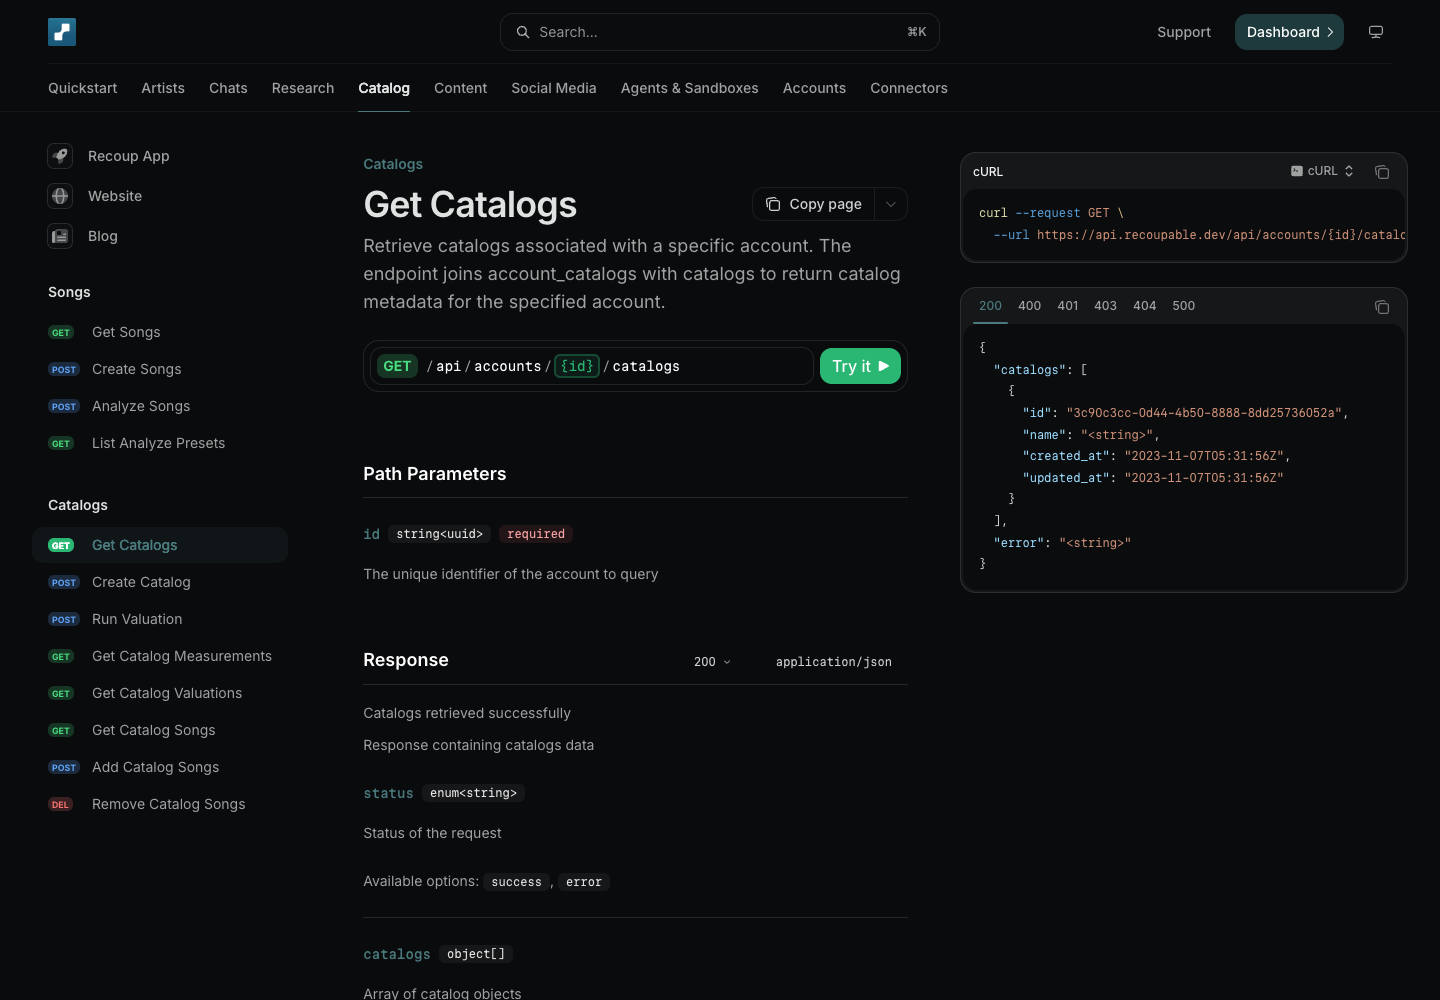The height and width of the screenshot is (1000, 1440).
Task: Click the {id} path parameter chip
Action: pyautogui.click(x=577, y=366)
